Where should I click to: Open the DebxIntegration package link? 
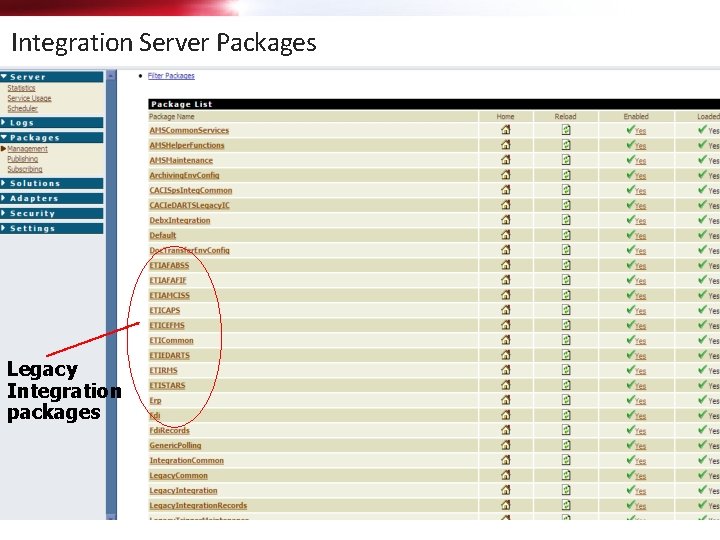click(x=180, y=220)
